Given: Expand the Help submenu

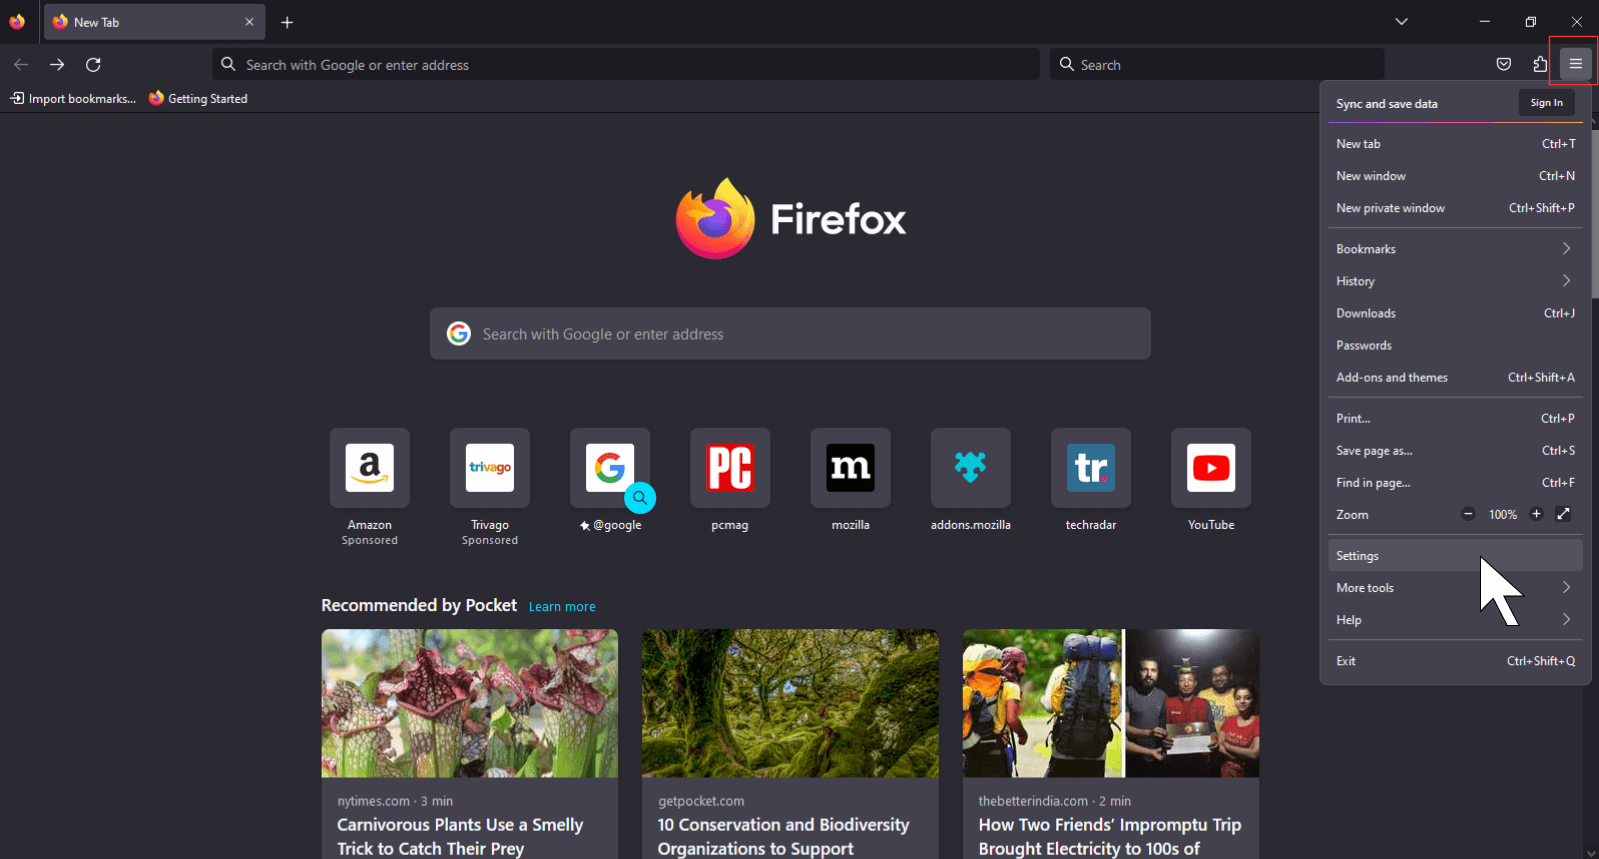Looking at the screenshot, I should (1455, 619).
